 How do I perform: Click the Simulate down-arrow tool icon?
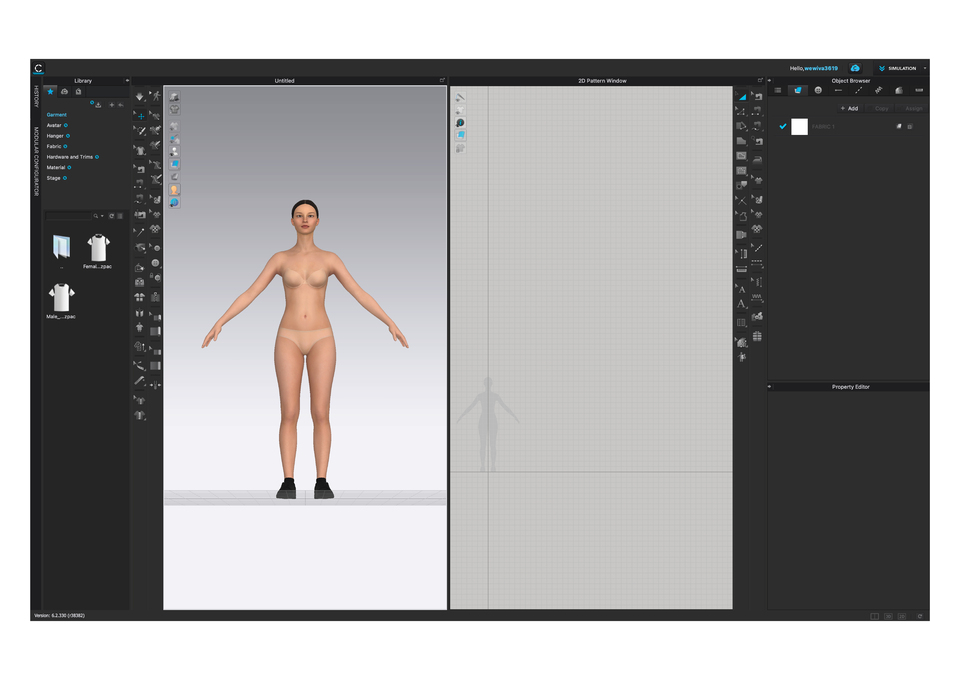pos(139,97)
